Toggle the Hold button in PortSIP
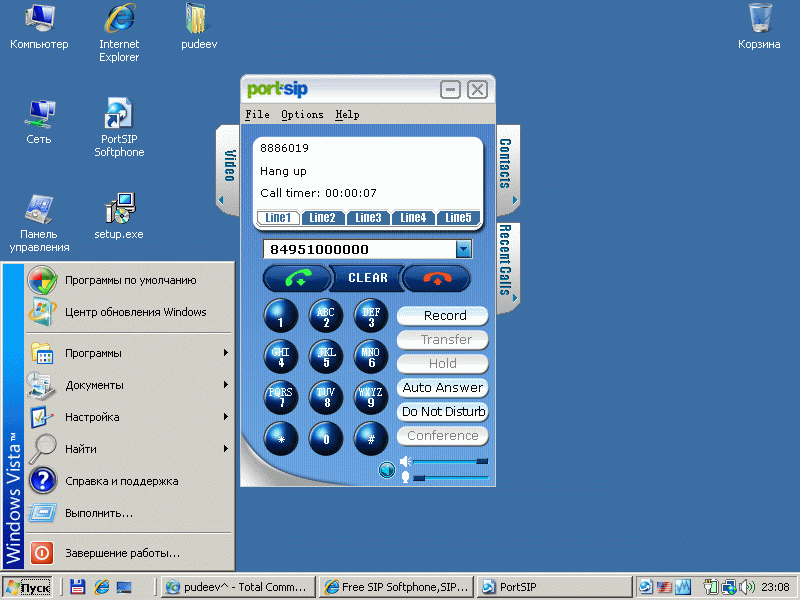800x600 pixels. pyautogui.click(x=443, y=364)
